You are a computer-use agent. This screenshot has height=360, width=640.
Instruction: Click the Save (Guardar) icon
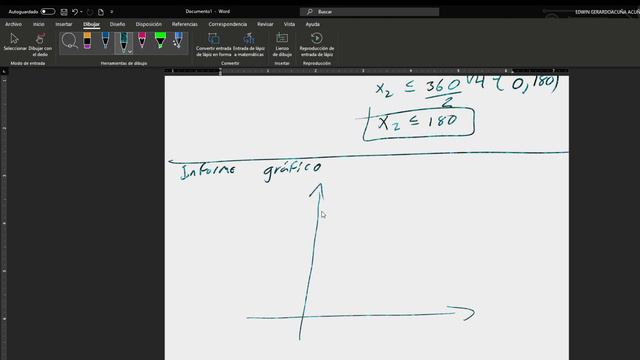[x=64, y=12]
